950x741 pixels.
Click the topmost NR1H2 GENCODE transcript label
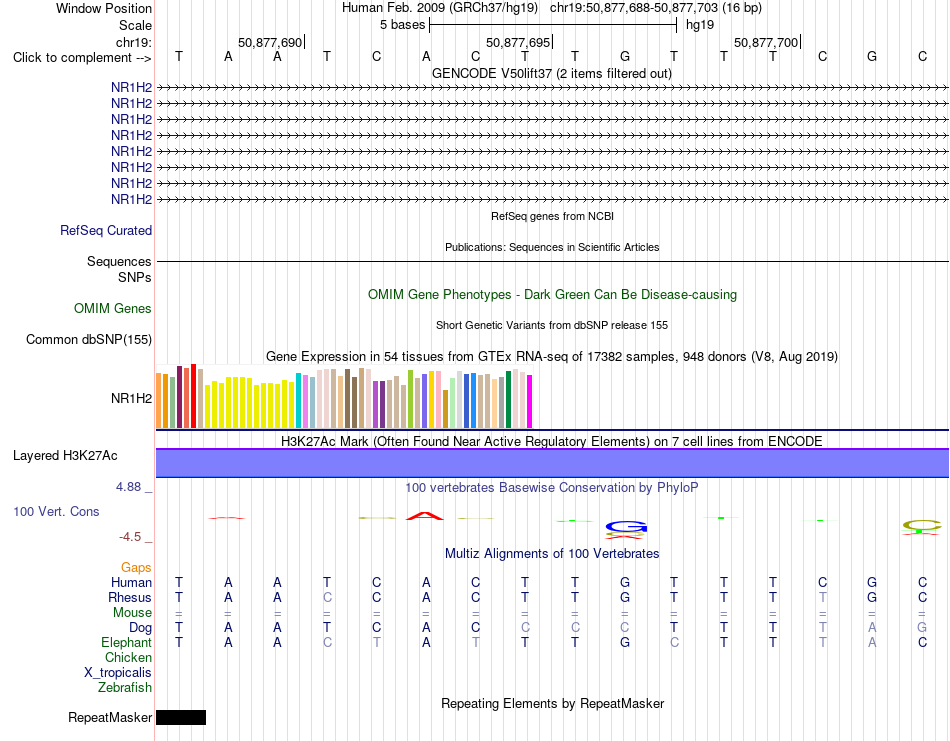point(131,87)
